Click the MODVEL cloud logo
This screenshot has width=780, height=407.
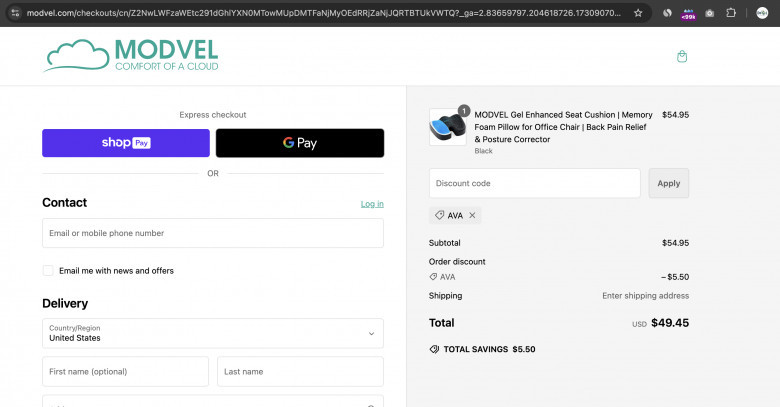(x=131, y=55)
